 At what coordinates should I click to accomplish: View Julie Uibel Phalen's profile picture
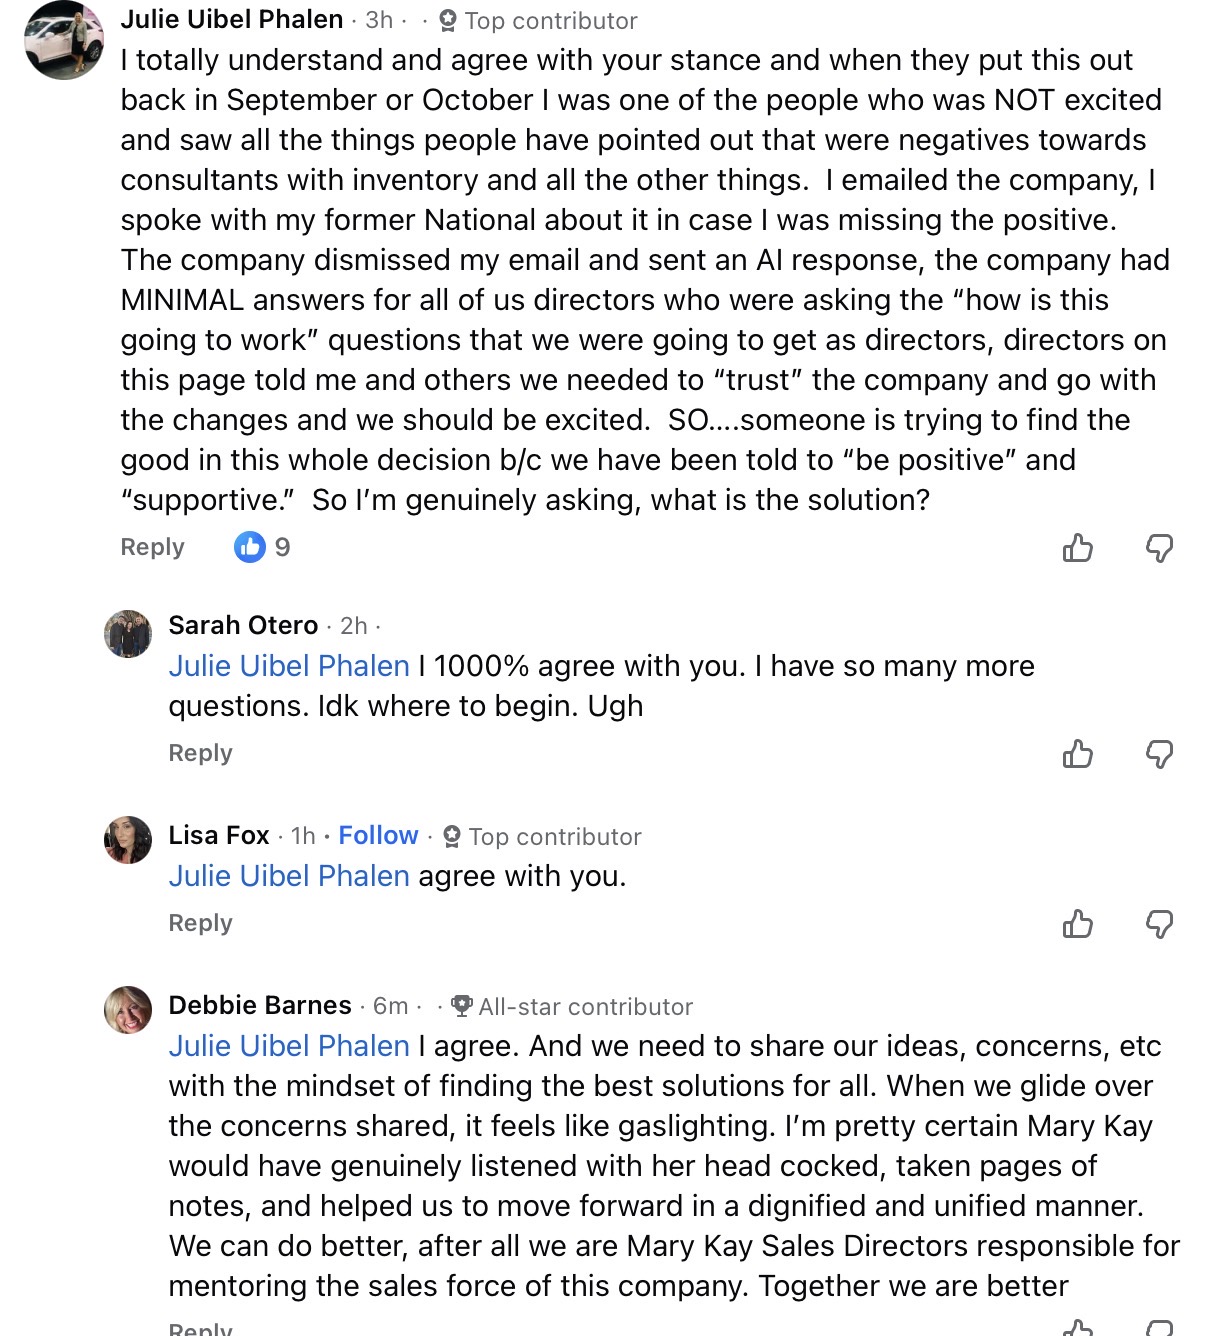point(64,40)
